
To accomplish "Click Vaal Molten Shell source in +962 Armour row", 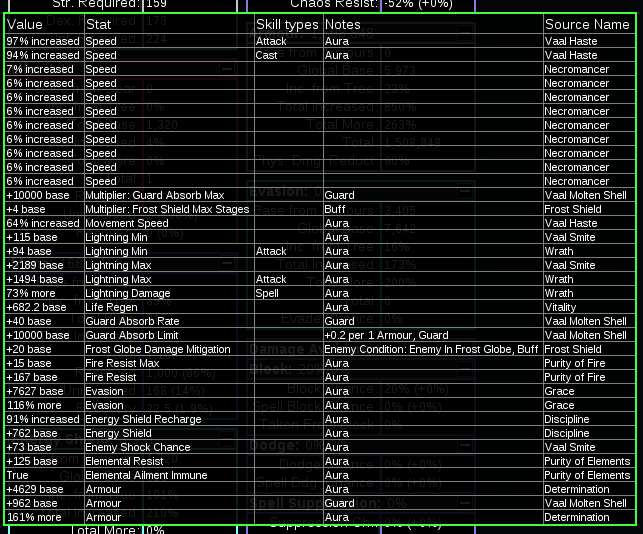I will 586,503.
